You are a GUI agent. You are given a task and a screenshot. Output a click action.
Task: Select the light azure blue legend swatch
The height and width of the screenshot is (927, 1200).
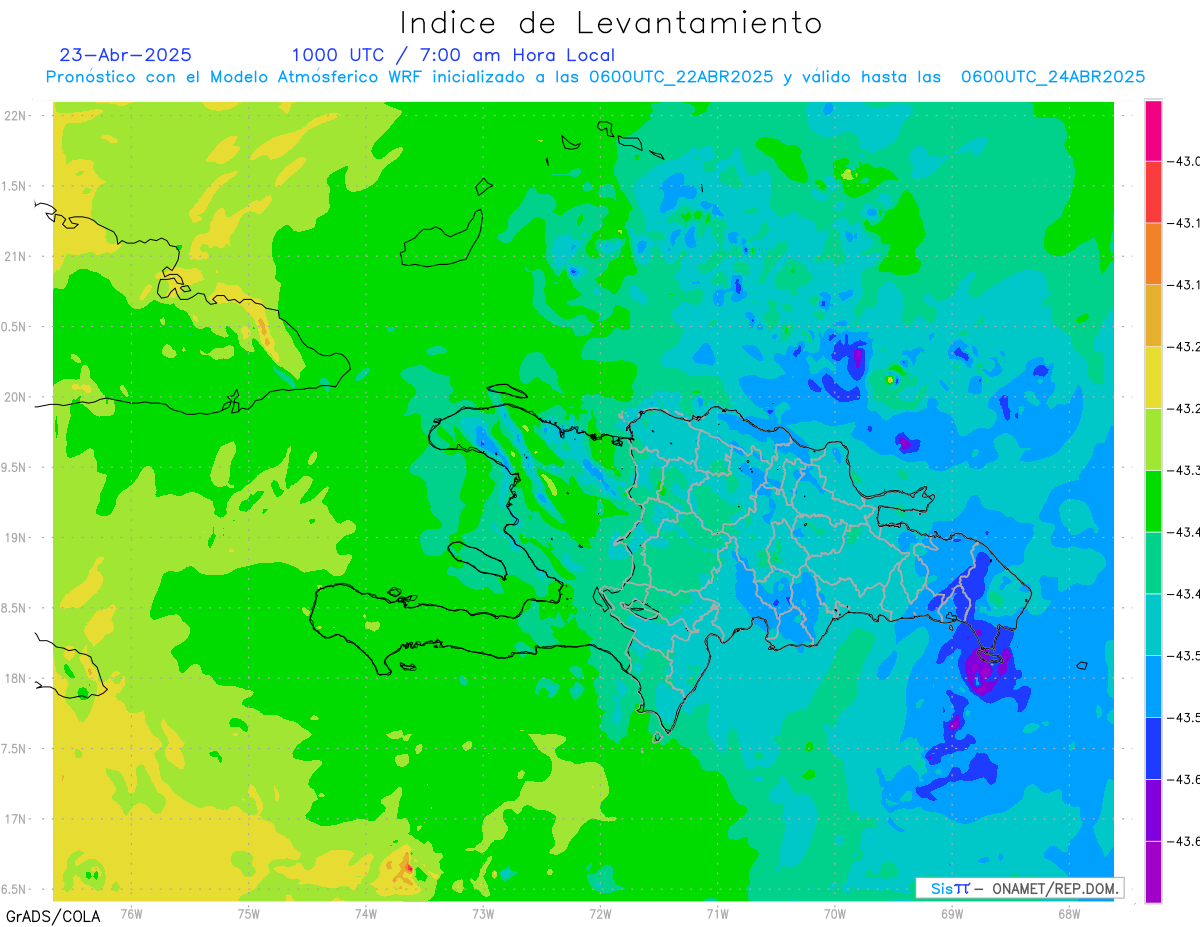click(1153, 686)
